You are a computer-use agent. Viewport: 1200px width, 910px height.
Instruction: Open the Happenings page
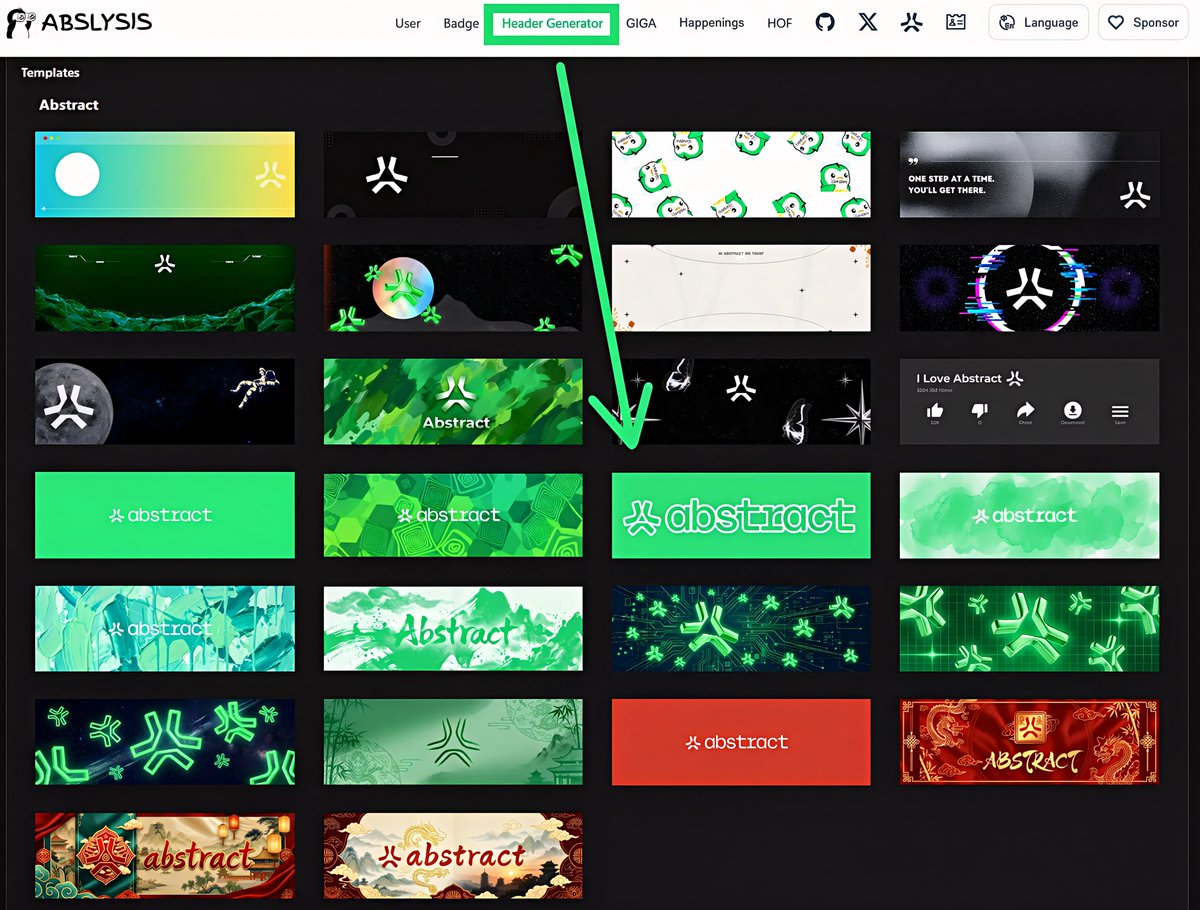tap(712, 23)
